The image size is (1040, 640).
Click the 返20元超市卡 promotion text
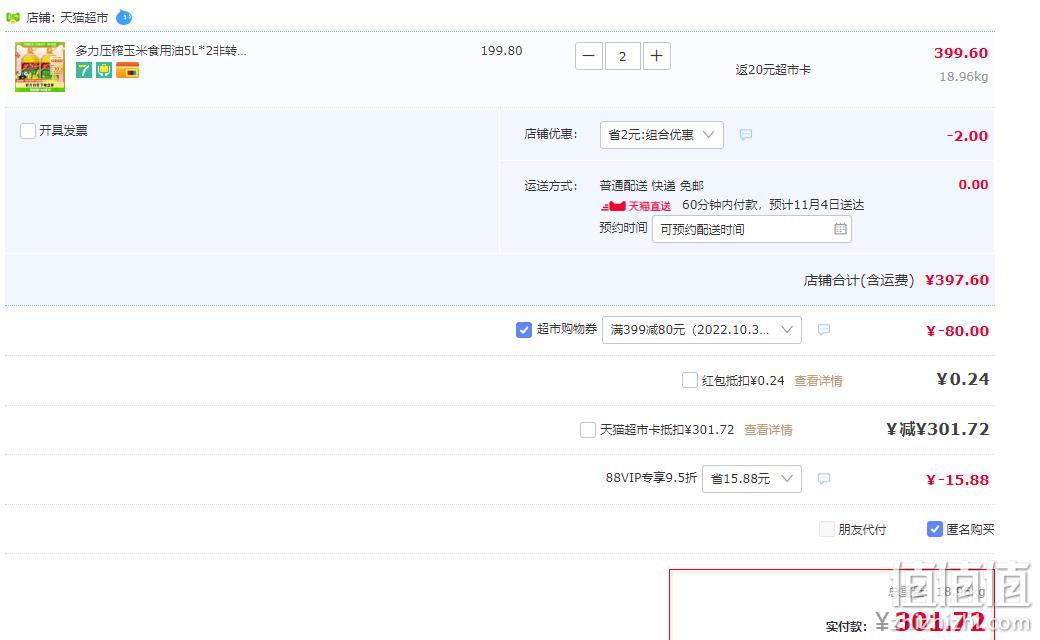[773, 70]
